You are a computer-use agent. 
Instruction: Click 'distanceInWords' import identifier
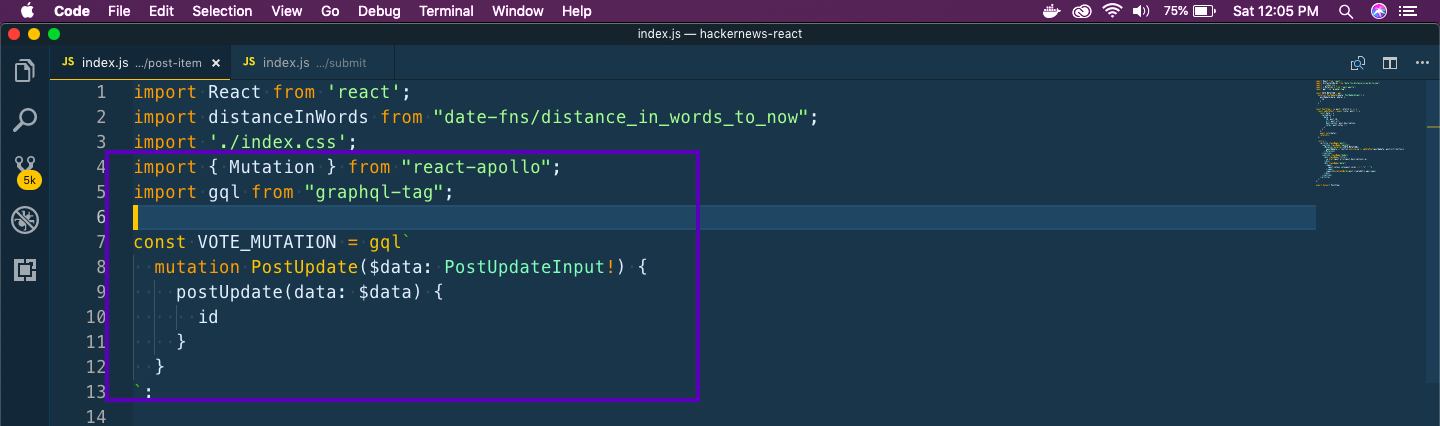tap(288, 117)
